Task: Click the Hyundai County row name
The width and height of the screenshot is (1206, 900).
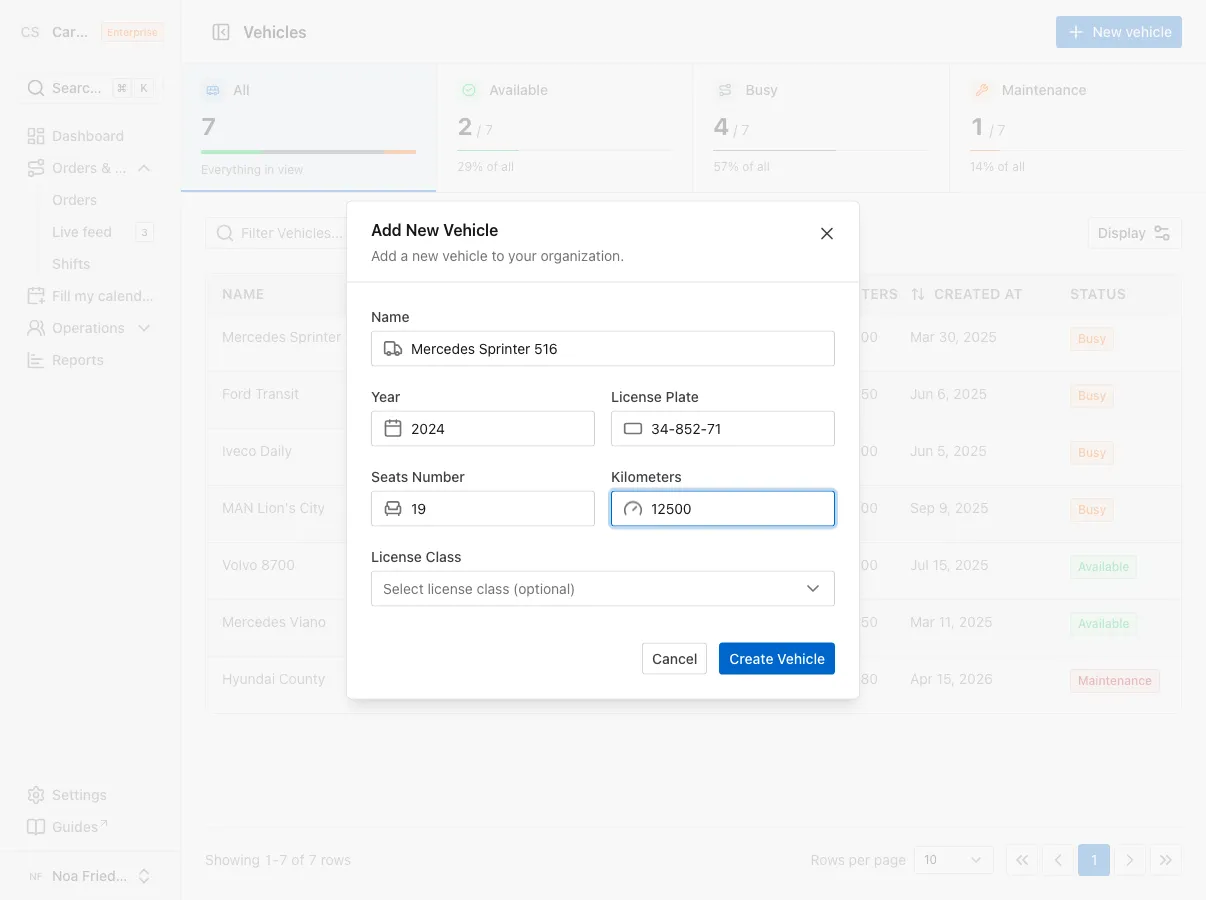Action: (x=273, y=679)
